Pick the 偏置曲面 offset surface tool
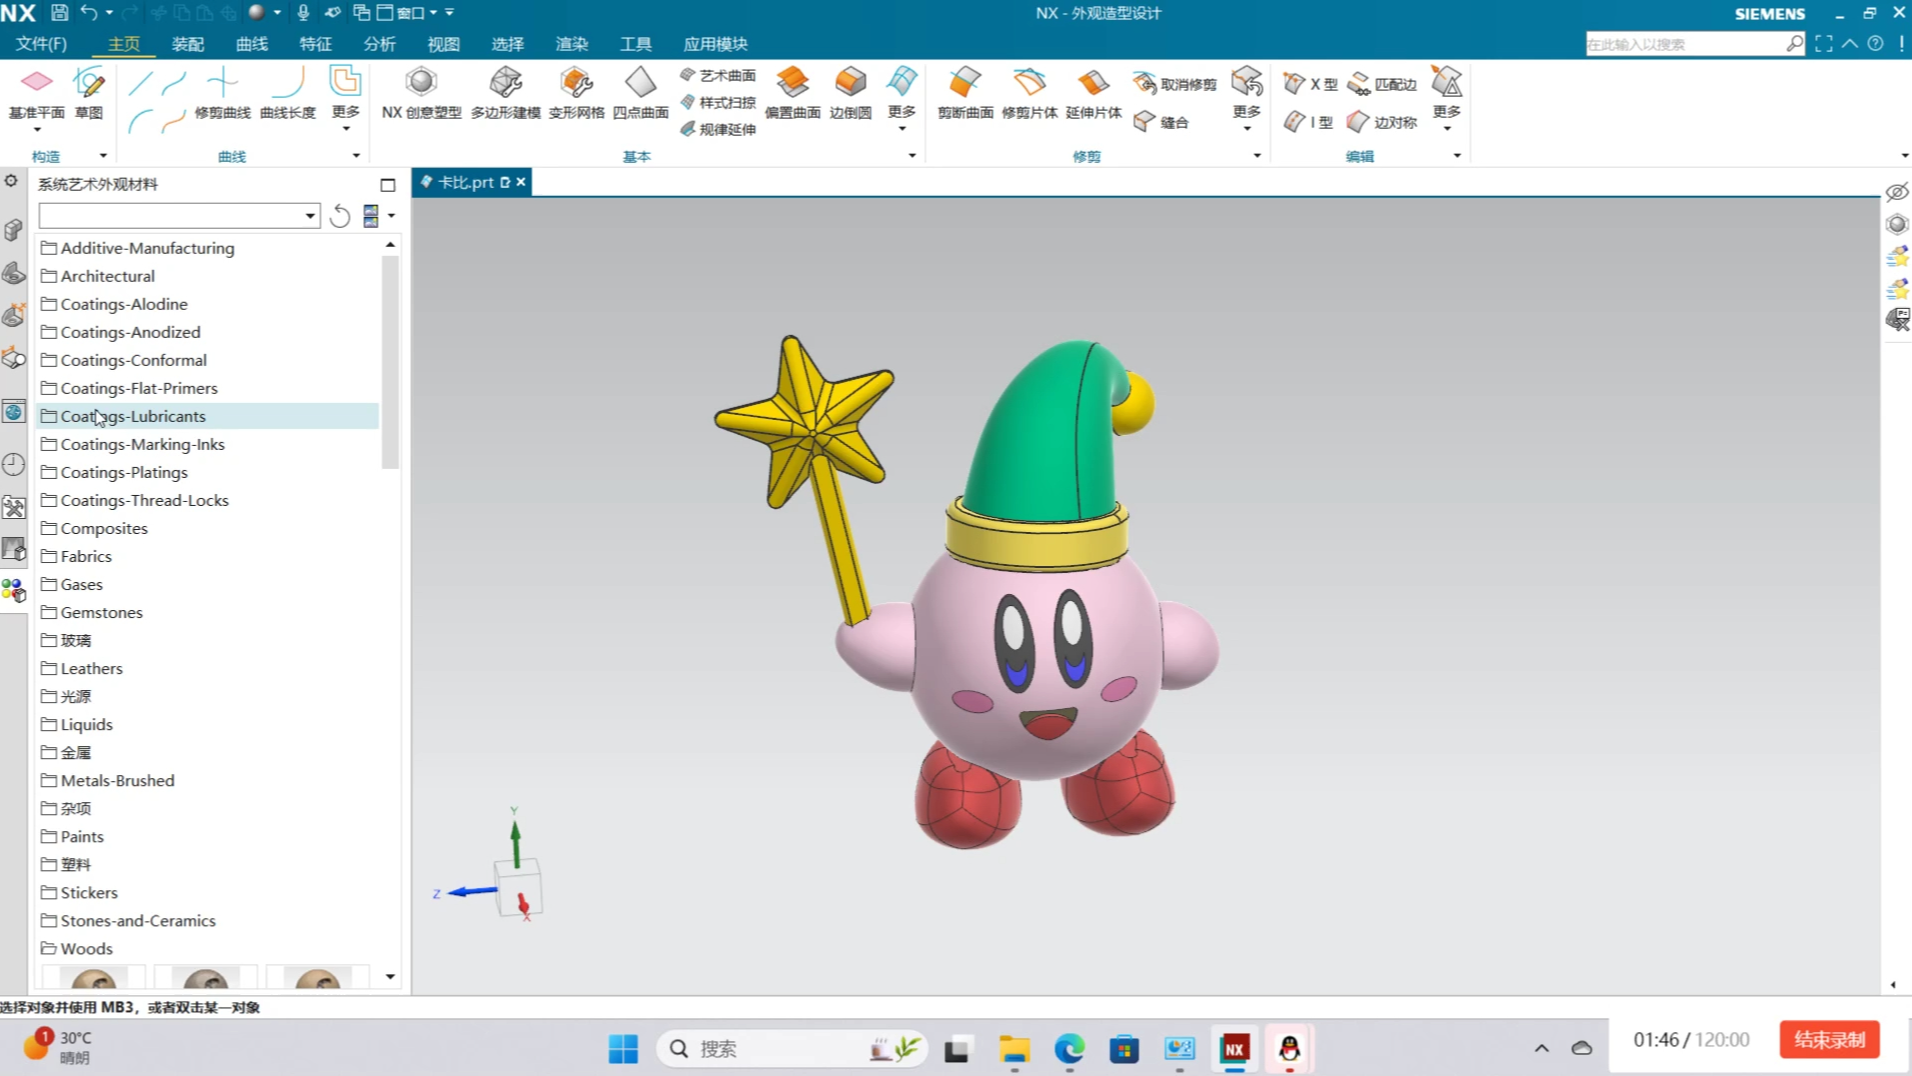The image size is (1912, 1076). point(792,93)
